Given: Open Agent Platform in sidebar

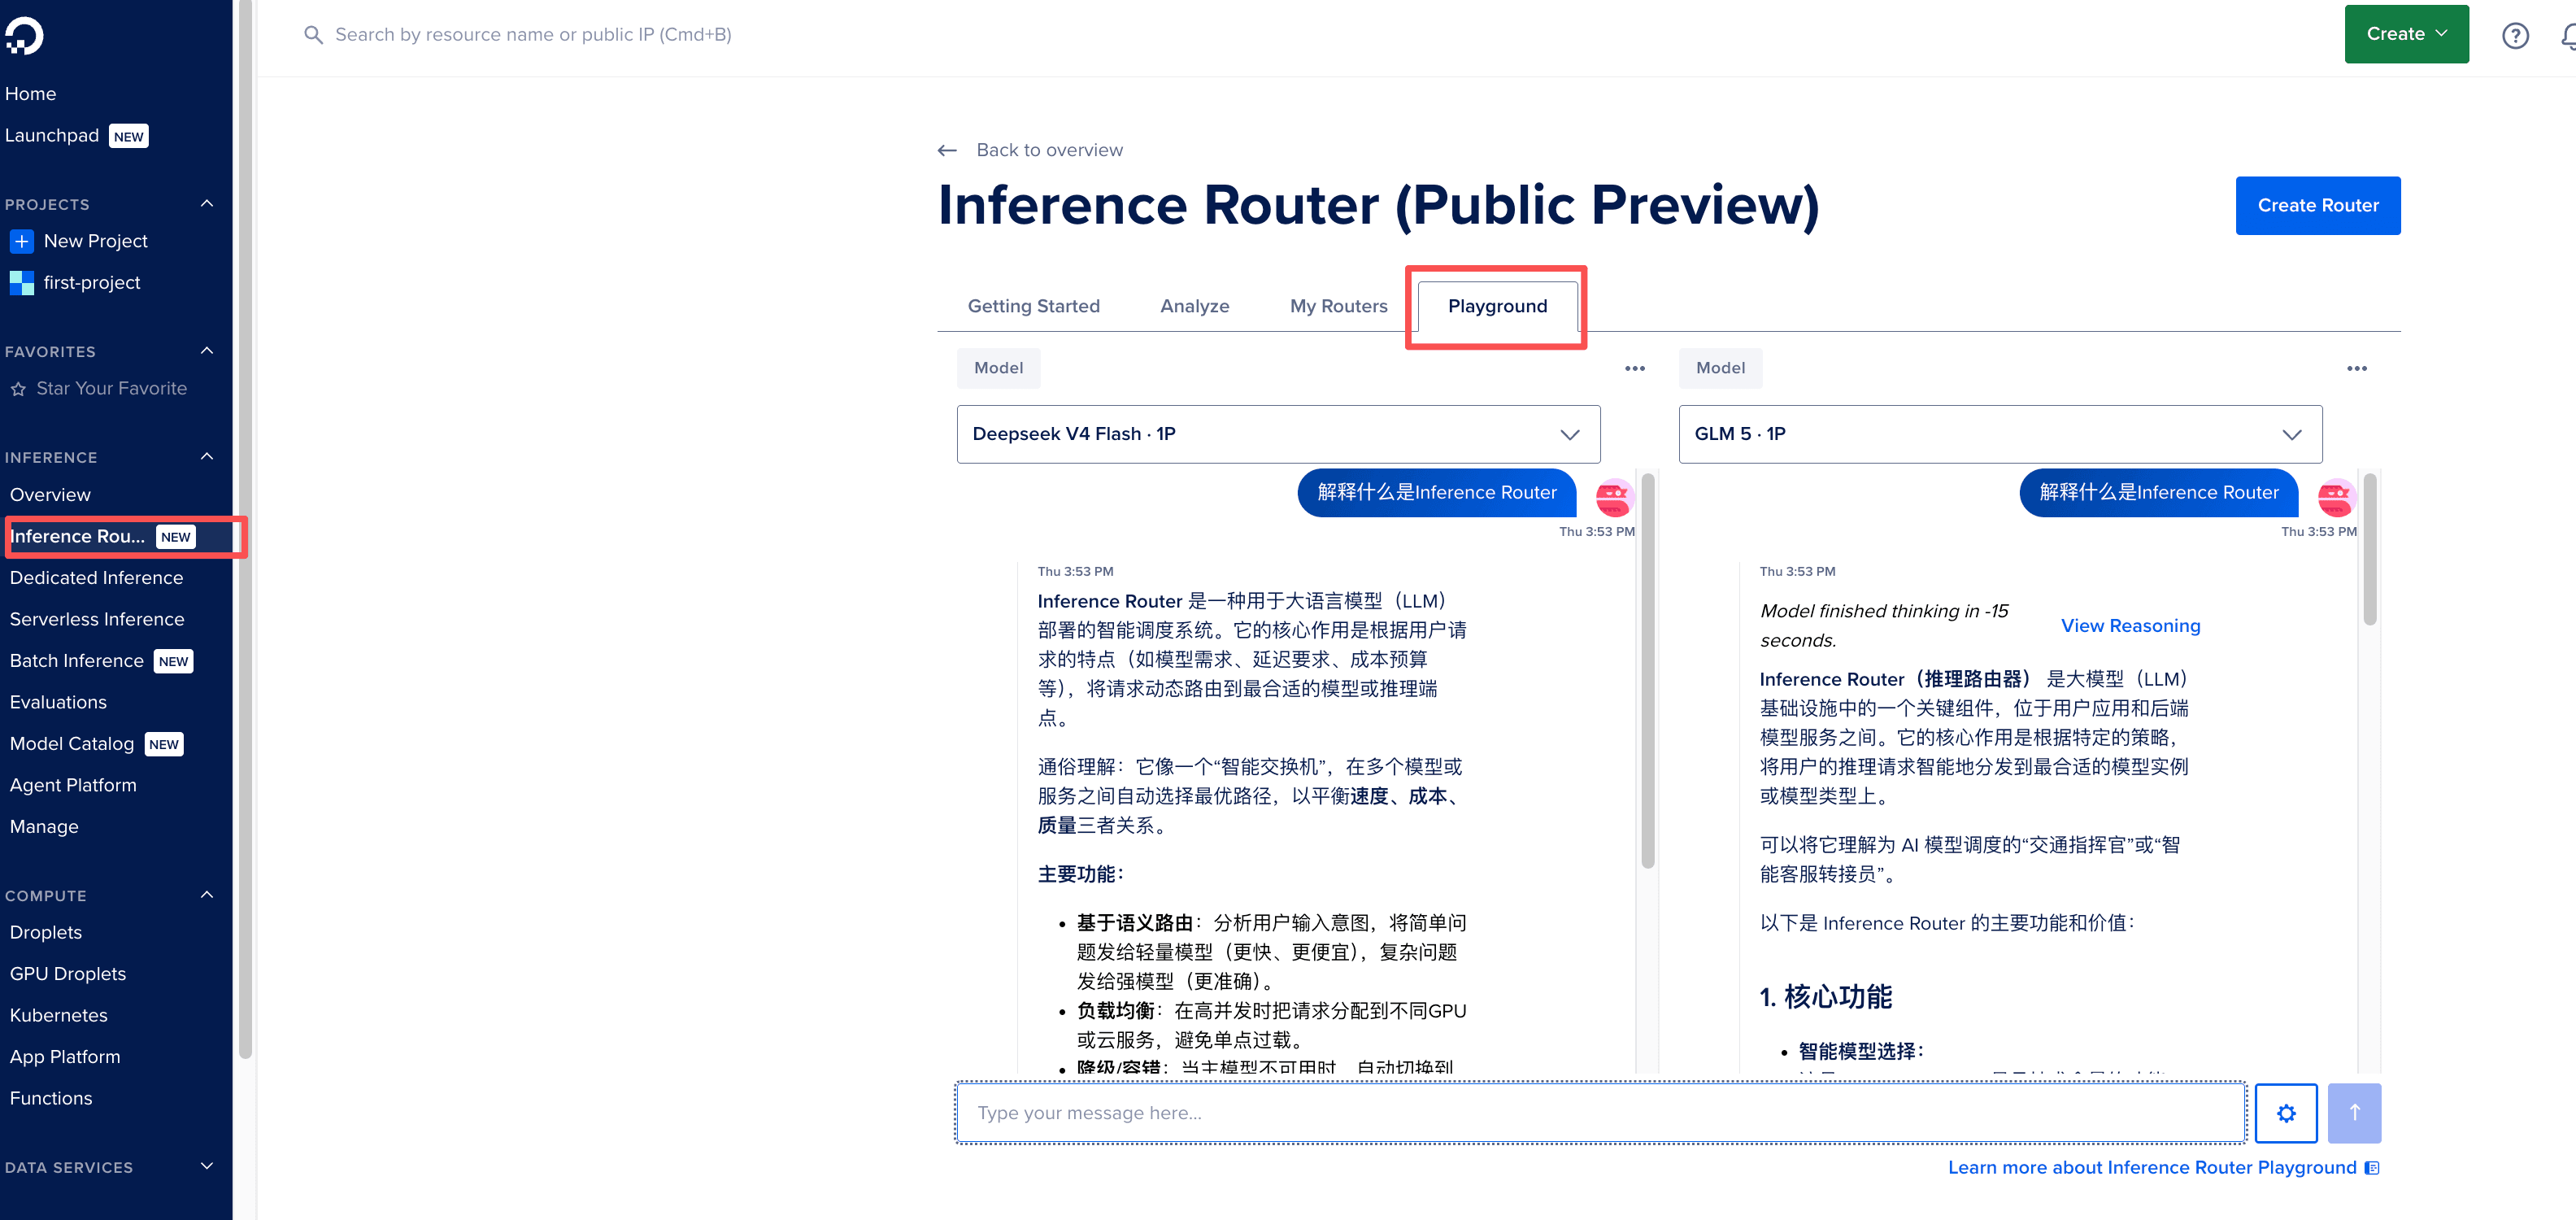Looking at the screenshot, I should [73, 786].
